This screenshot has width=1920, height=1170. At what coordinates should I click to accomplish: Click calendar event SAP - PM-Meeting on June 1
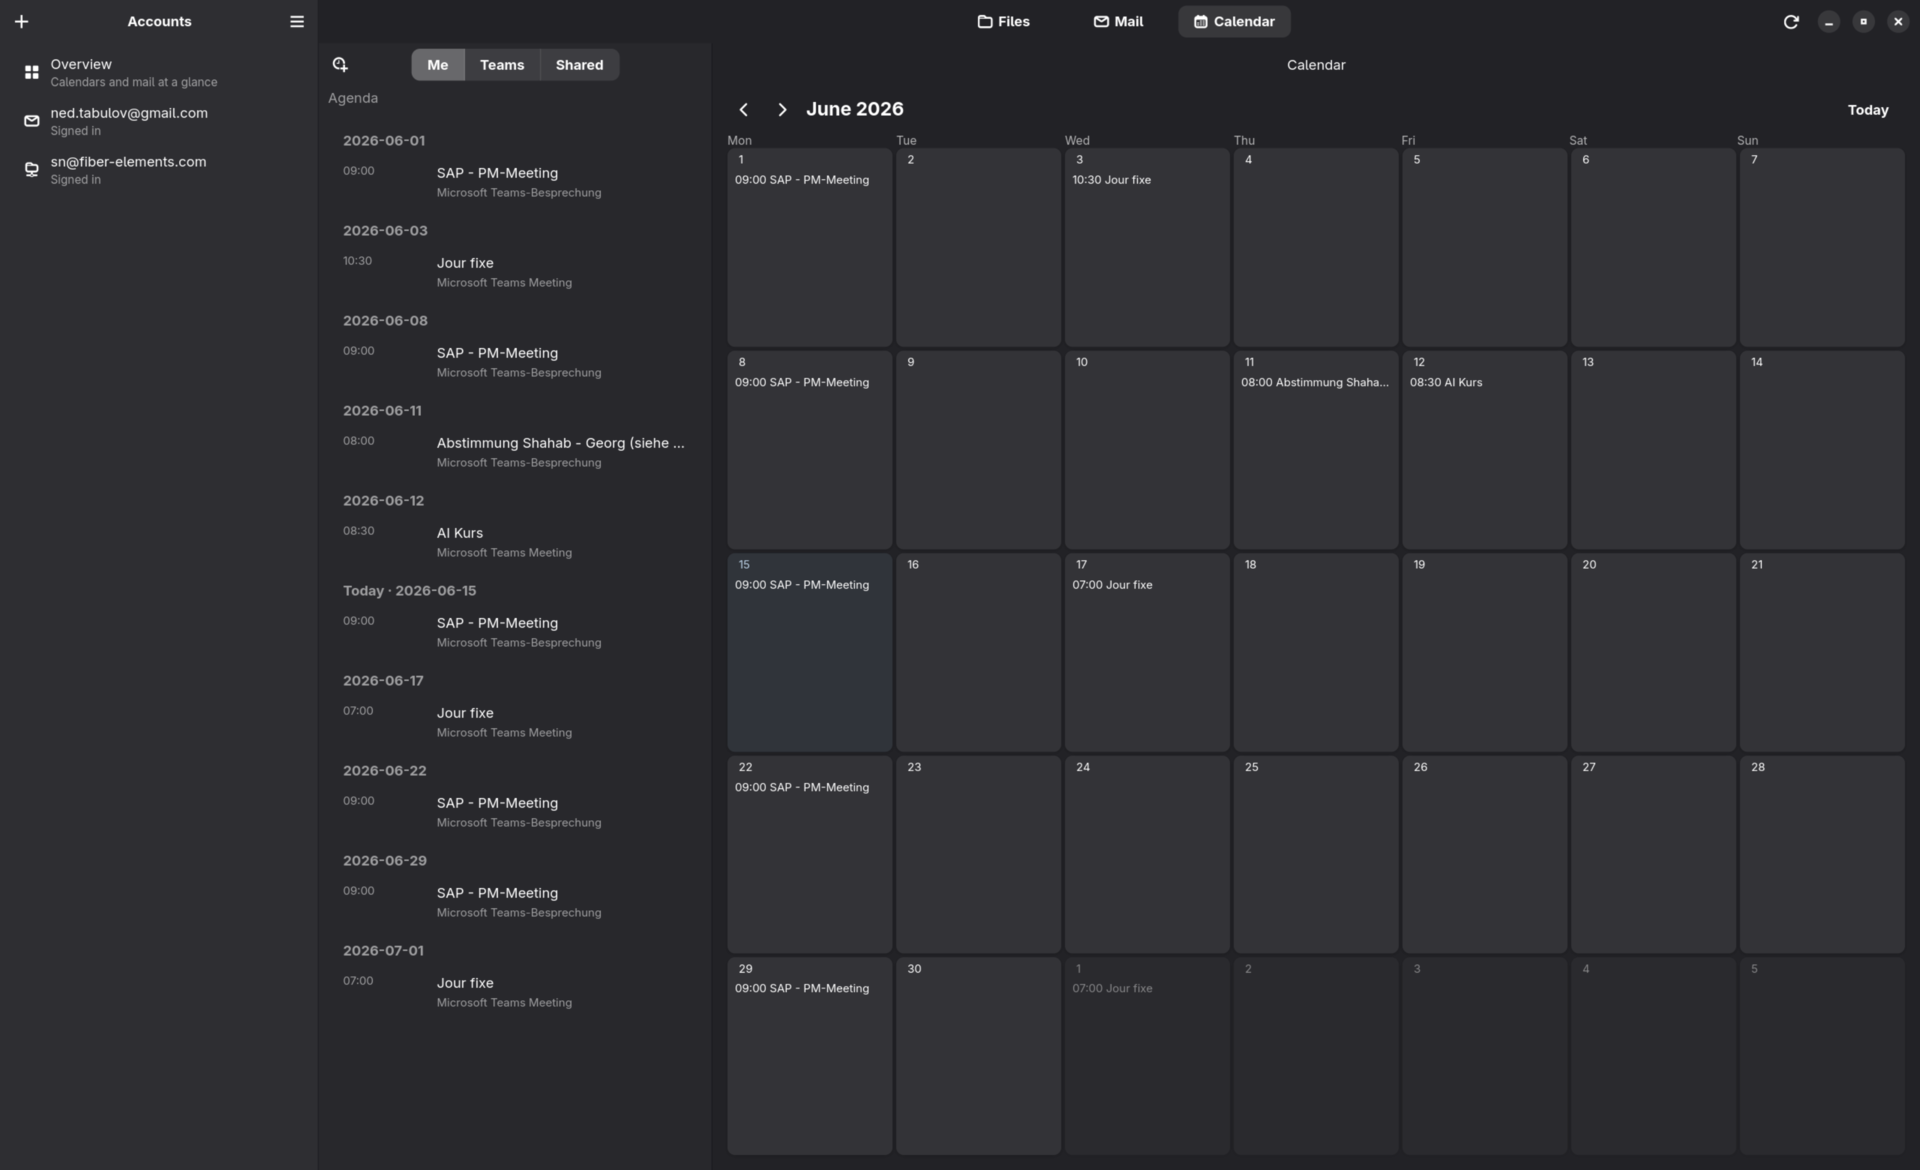(x=802, y=180)
